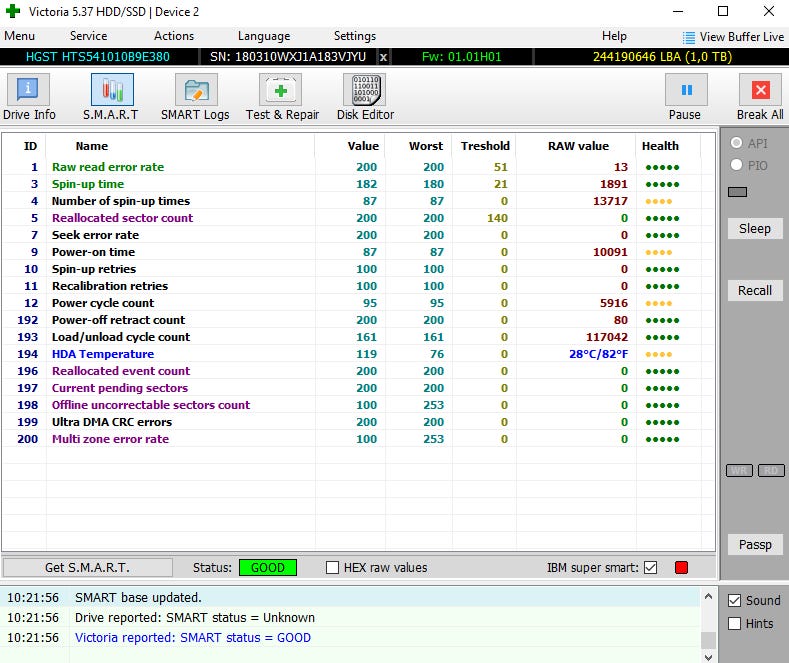Click the Break All icon

pyautogui.click(x=760, y=97)
